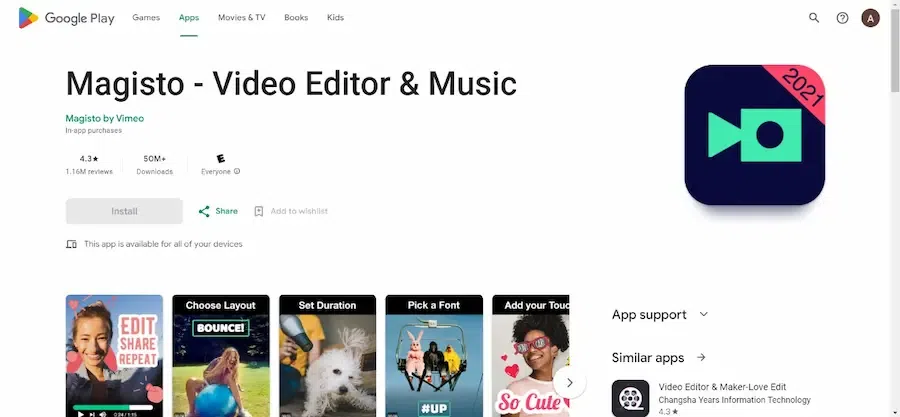The height and width of the screenshot is (417, 900).
Task: Open the Set Duration screenshot
Action: click(x=327, y=356)
